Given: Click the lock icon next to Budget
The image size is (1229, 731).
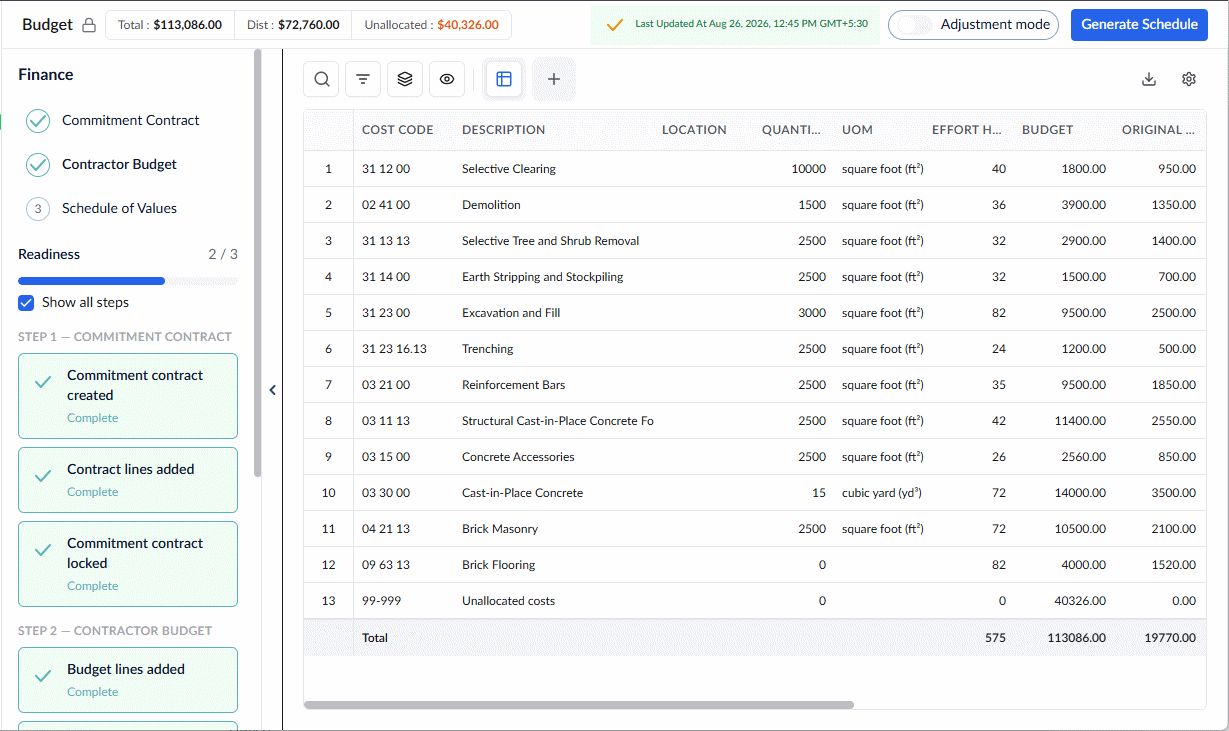Looking at the screenshot, I should coord(89,25).
